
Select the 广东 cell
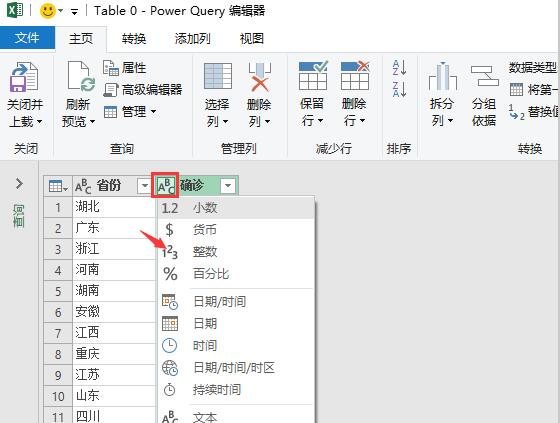coord(114,228)
